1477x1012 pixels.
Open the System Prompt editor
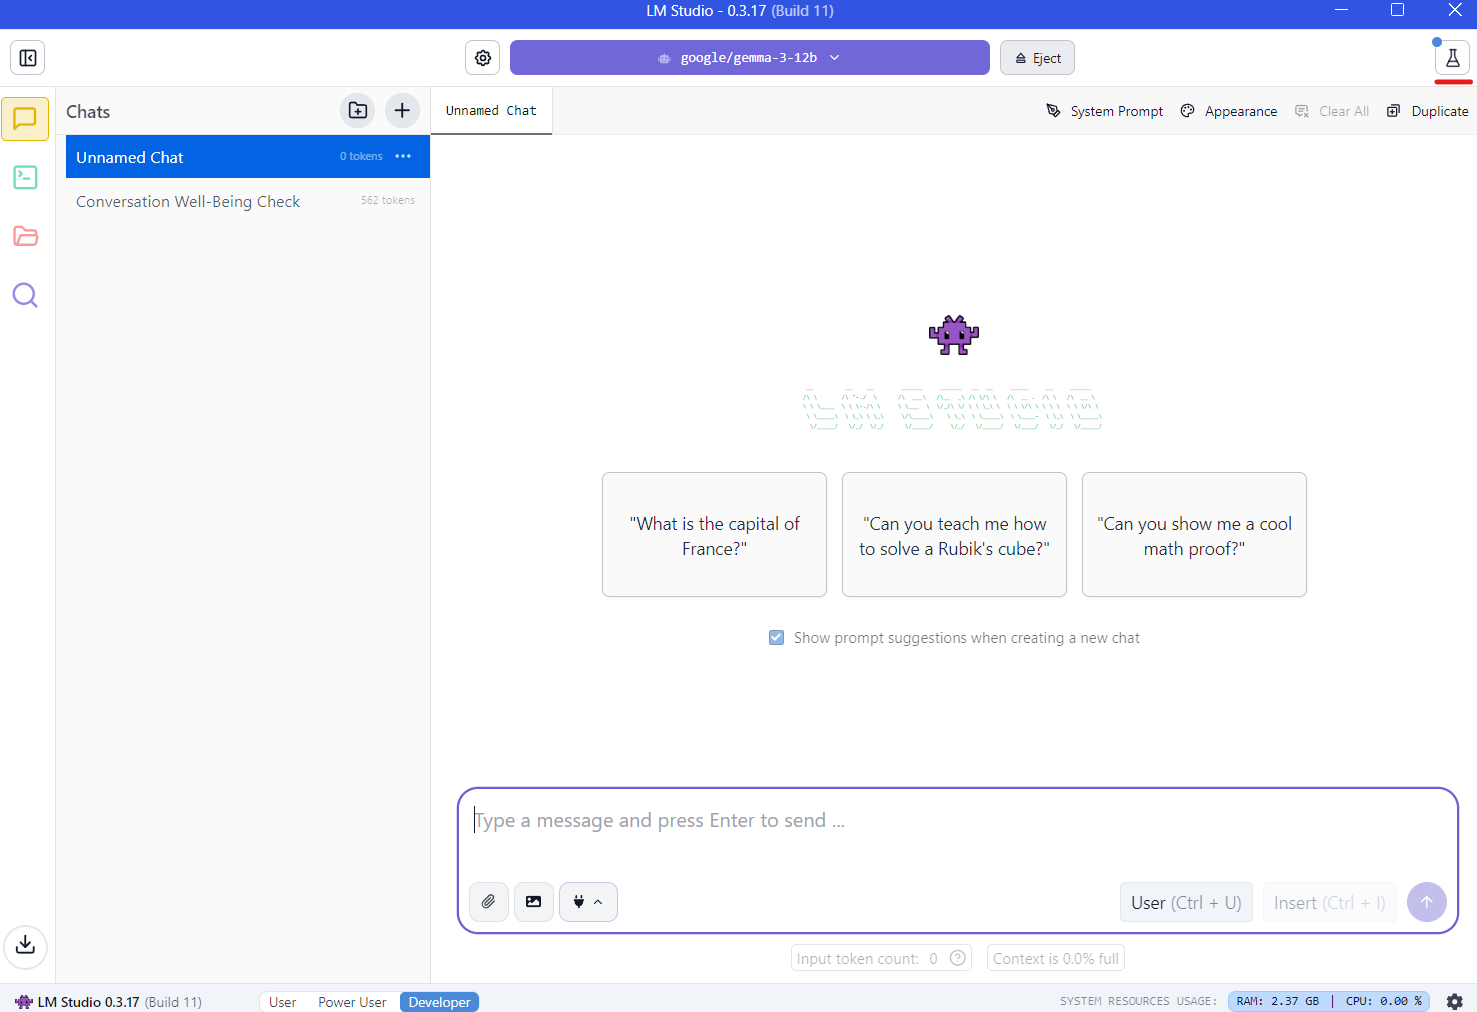tap(1105, 111)
